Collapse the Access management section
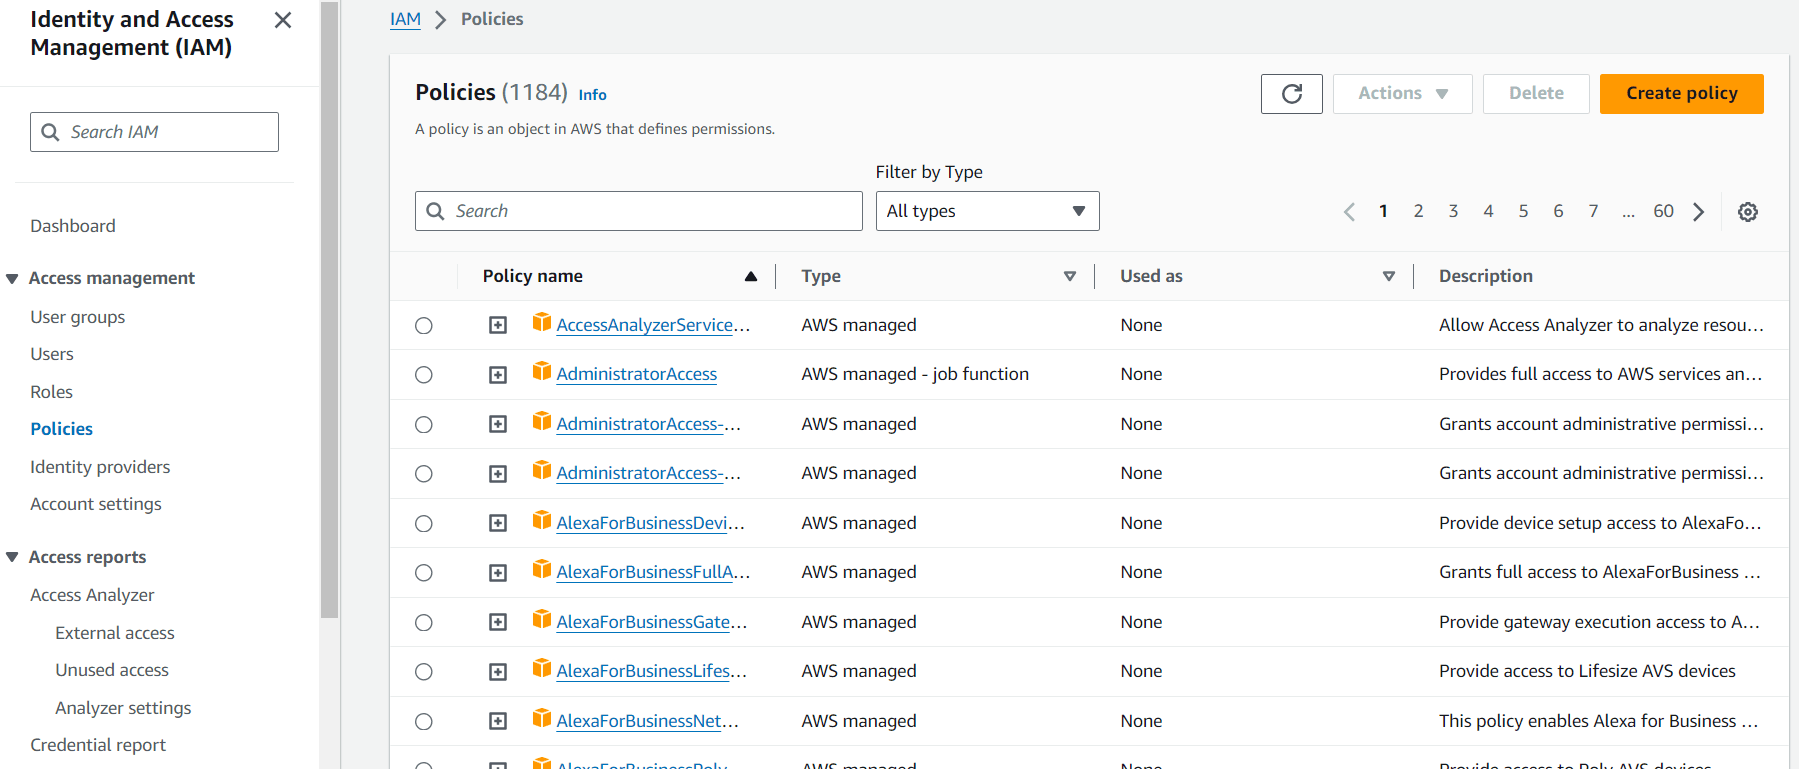The height and width of the screenshot is (769, 1799). (x=13, y=279)
